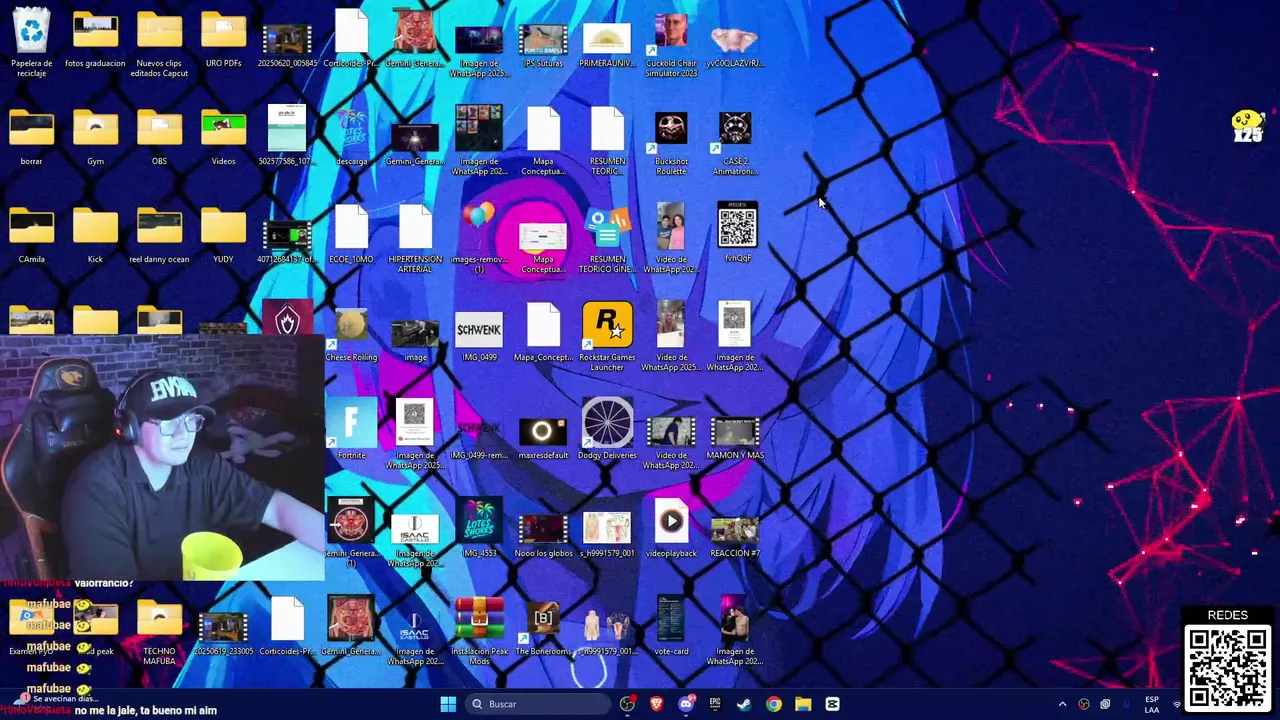The height and width of the screenshot is (720, 1280).
Task: Open Epic Games Launcher from taskbar
Action: click(x=715, y=704)
